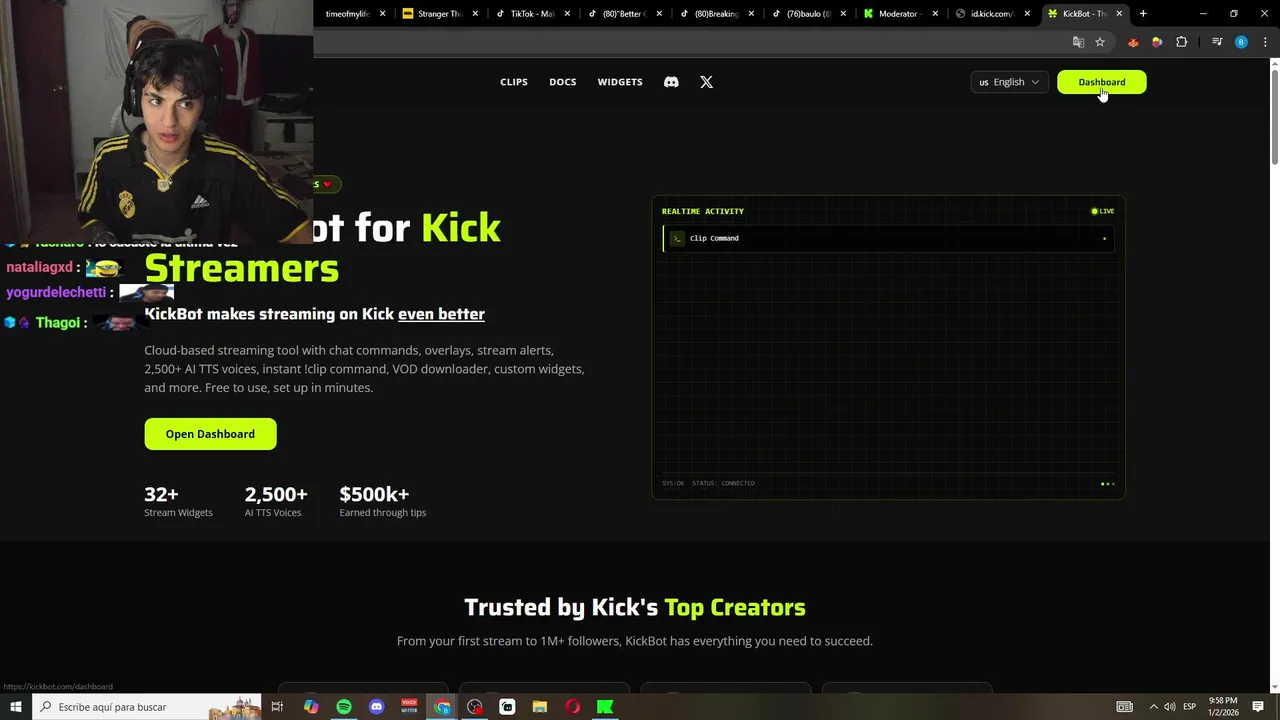Open the Voicemeeter icon in the taskbar
Viewport: 1280px width, 720px height.
(x=409, y=707)
